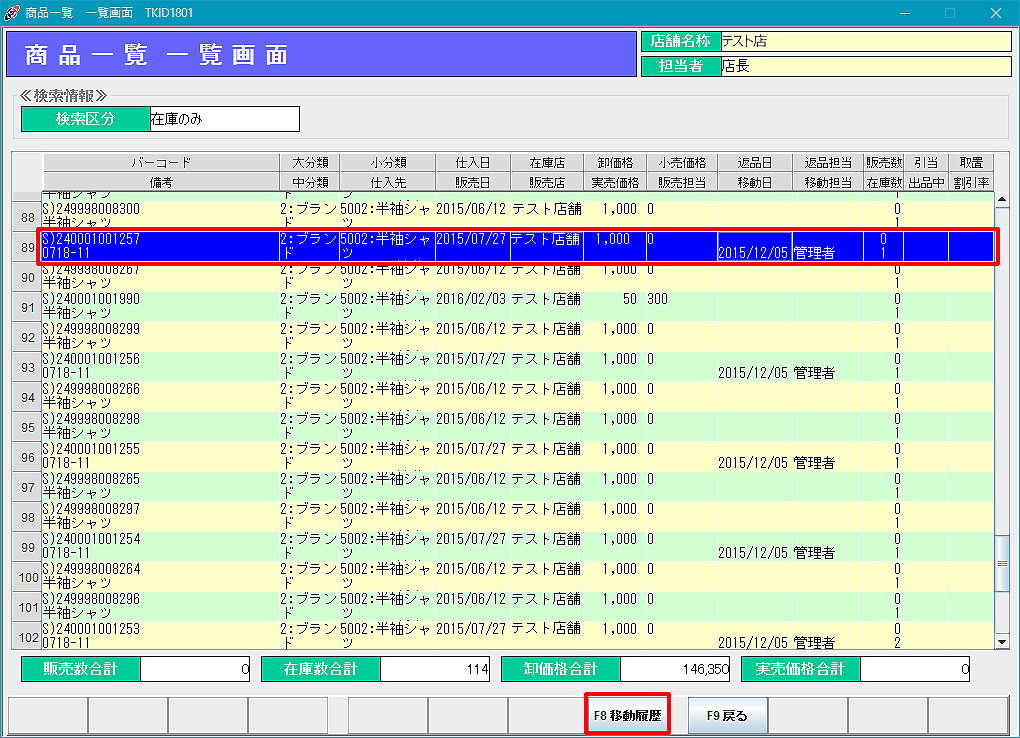Click the 店舗名称 field showing テスト店
Screen dimensions: 1020x738
click(x=865, y=42)
